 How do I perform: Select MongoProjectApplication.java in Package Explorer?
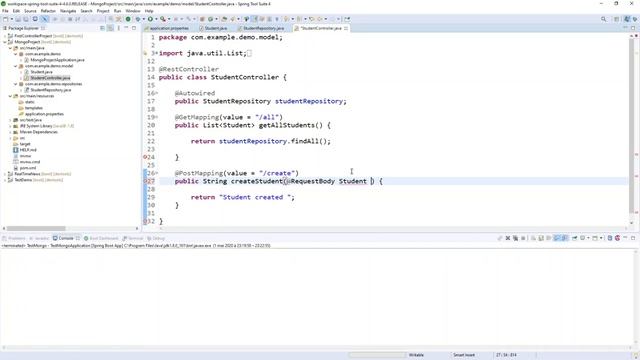pos(57,60)
